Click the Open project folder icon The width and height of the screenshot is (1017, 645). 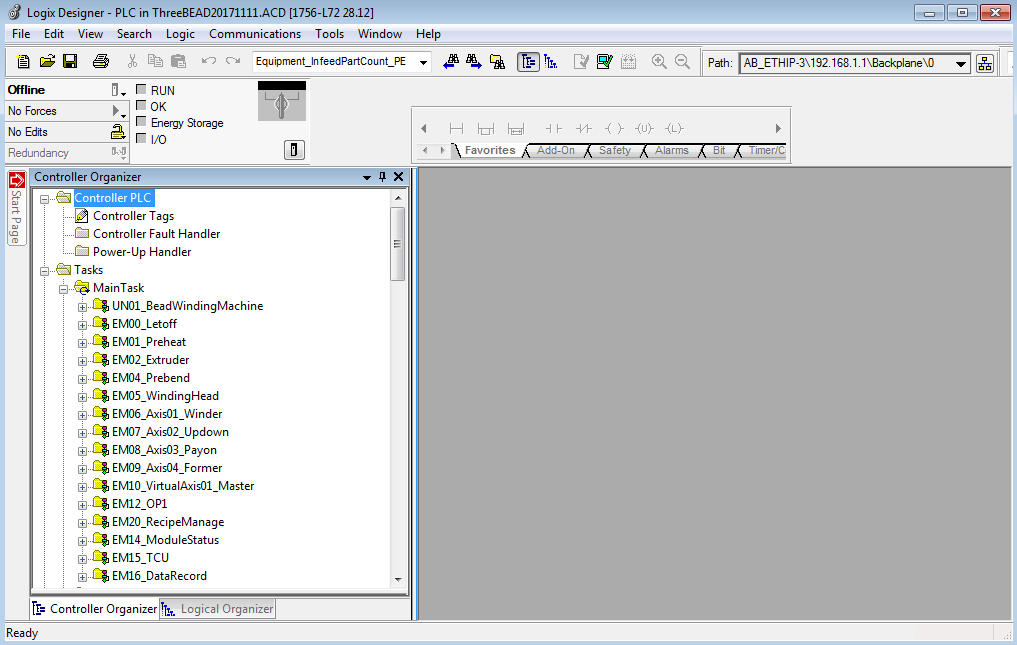46,62
